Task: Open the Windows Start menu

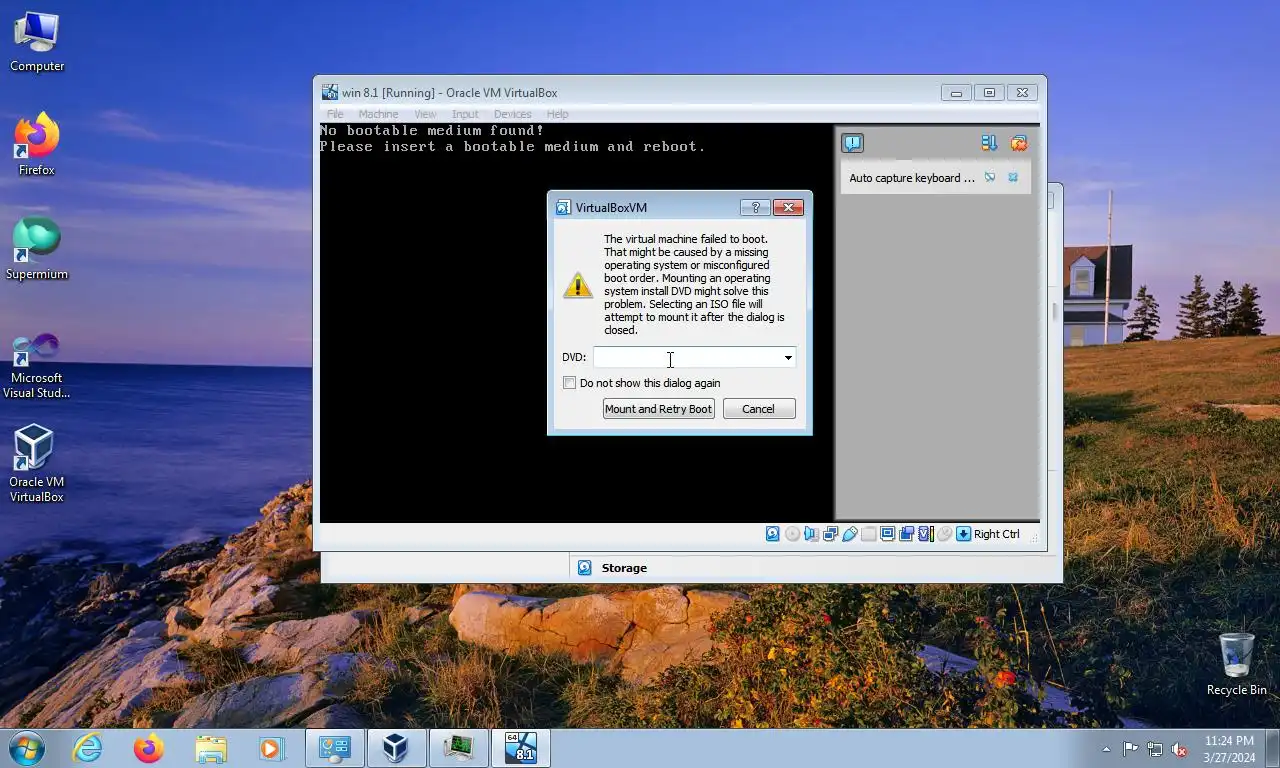Action: (27, 748)
